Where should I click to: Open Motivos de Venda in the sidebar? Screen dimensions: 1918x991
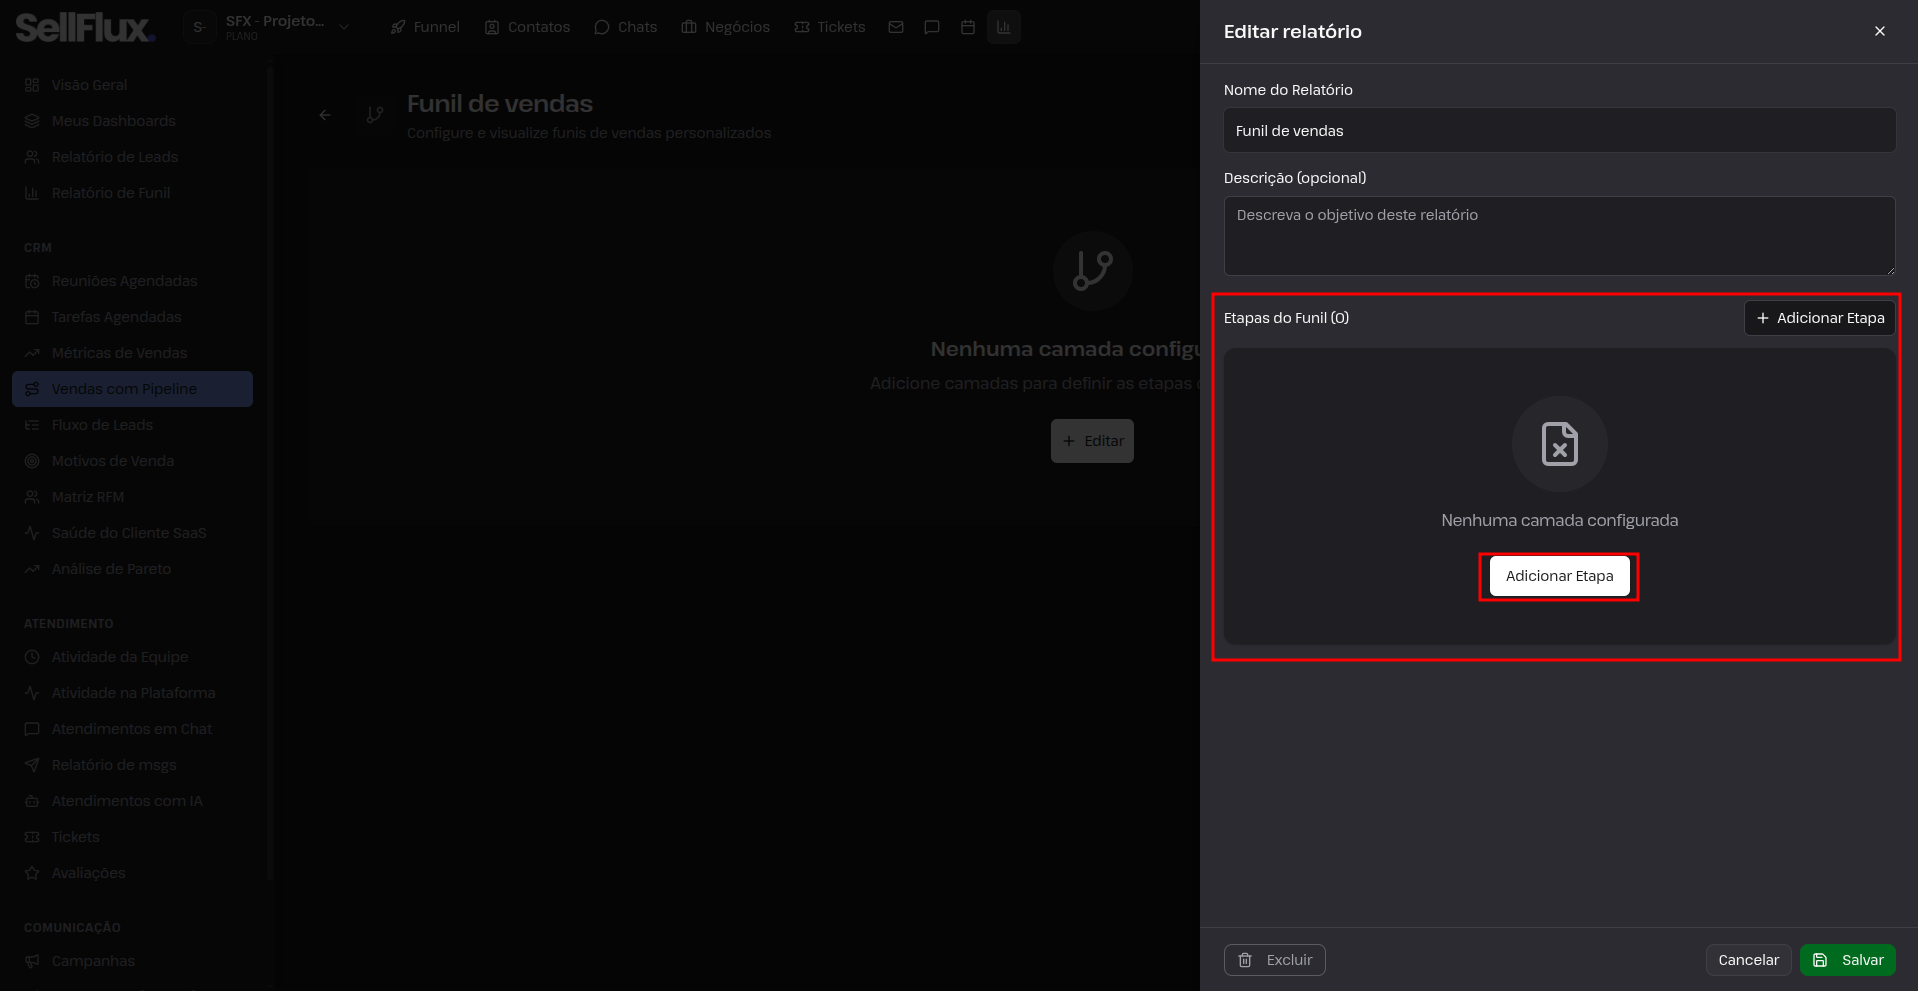coord(132,461)
